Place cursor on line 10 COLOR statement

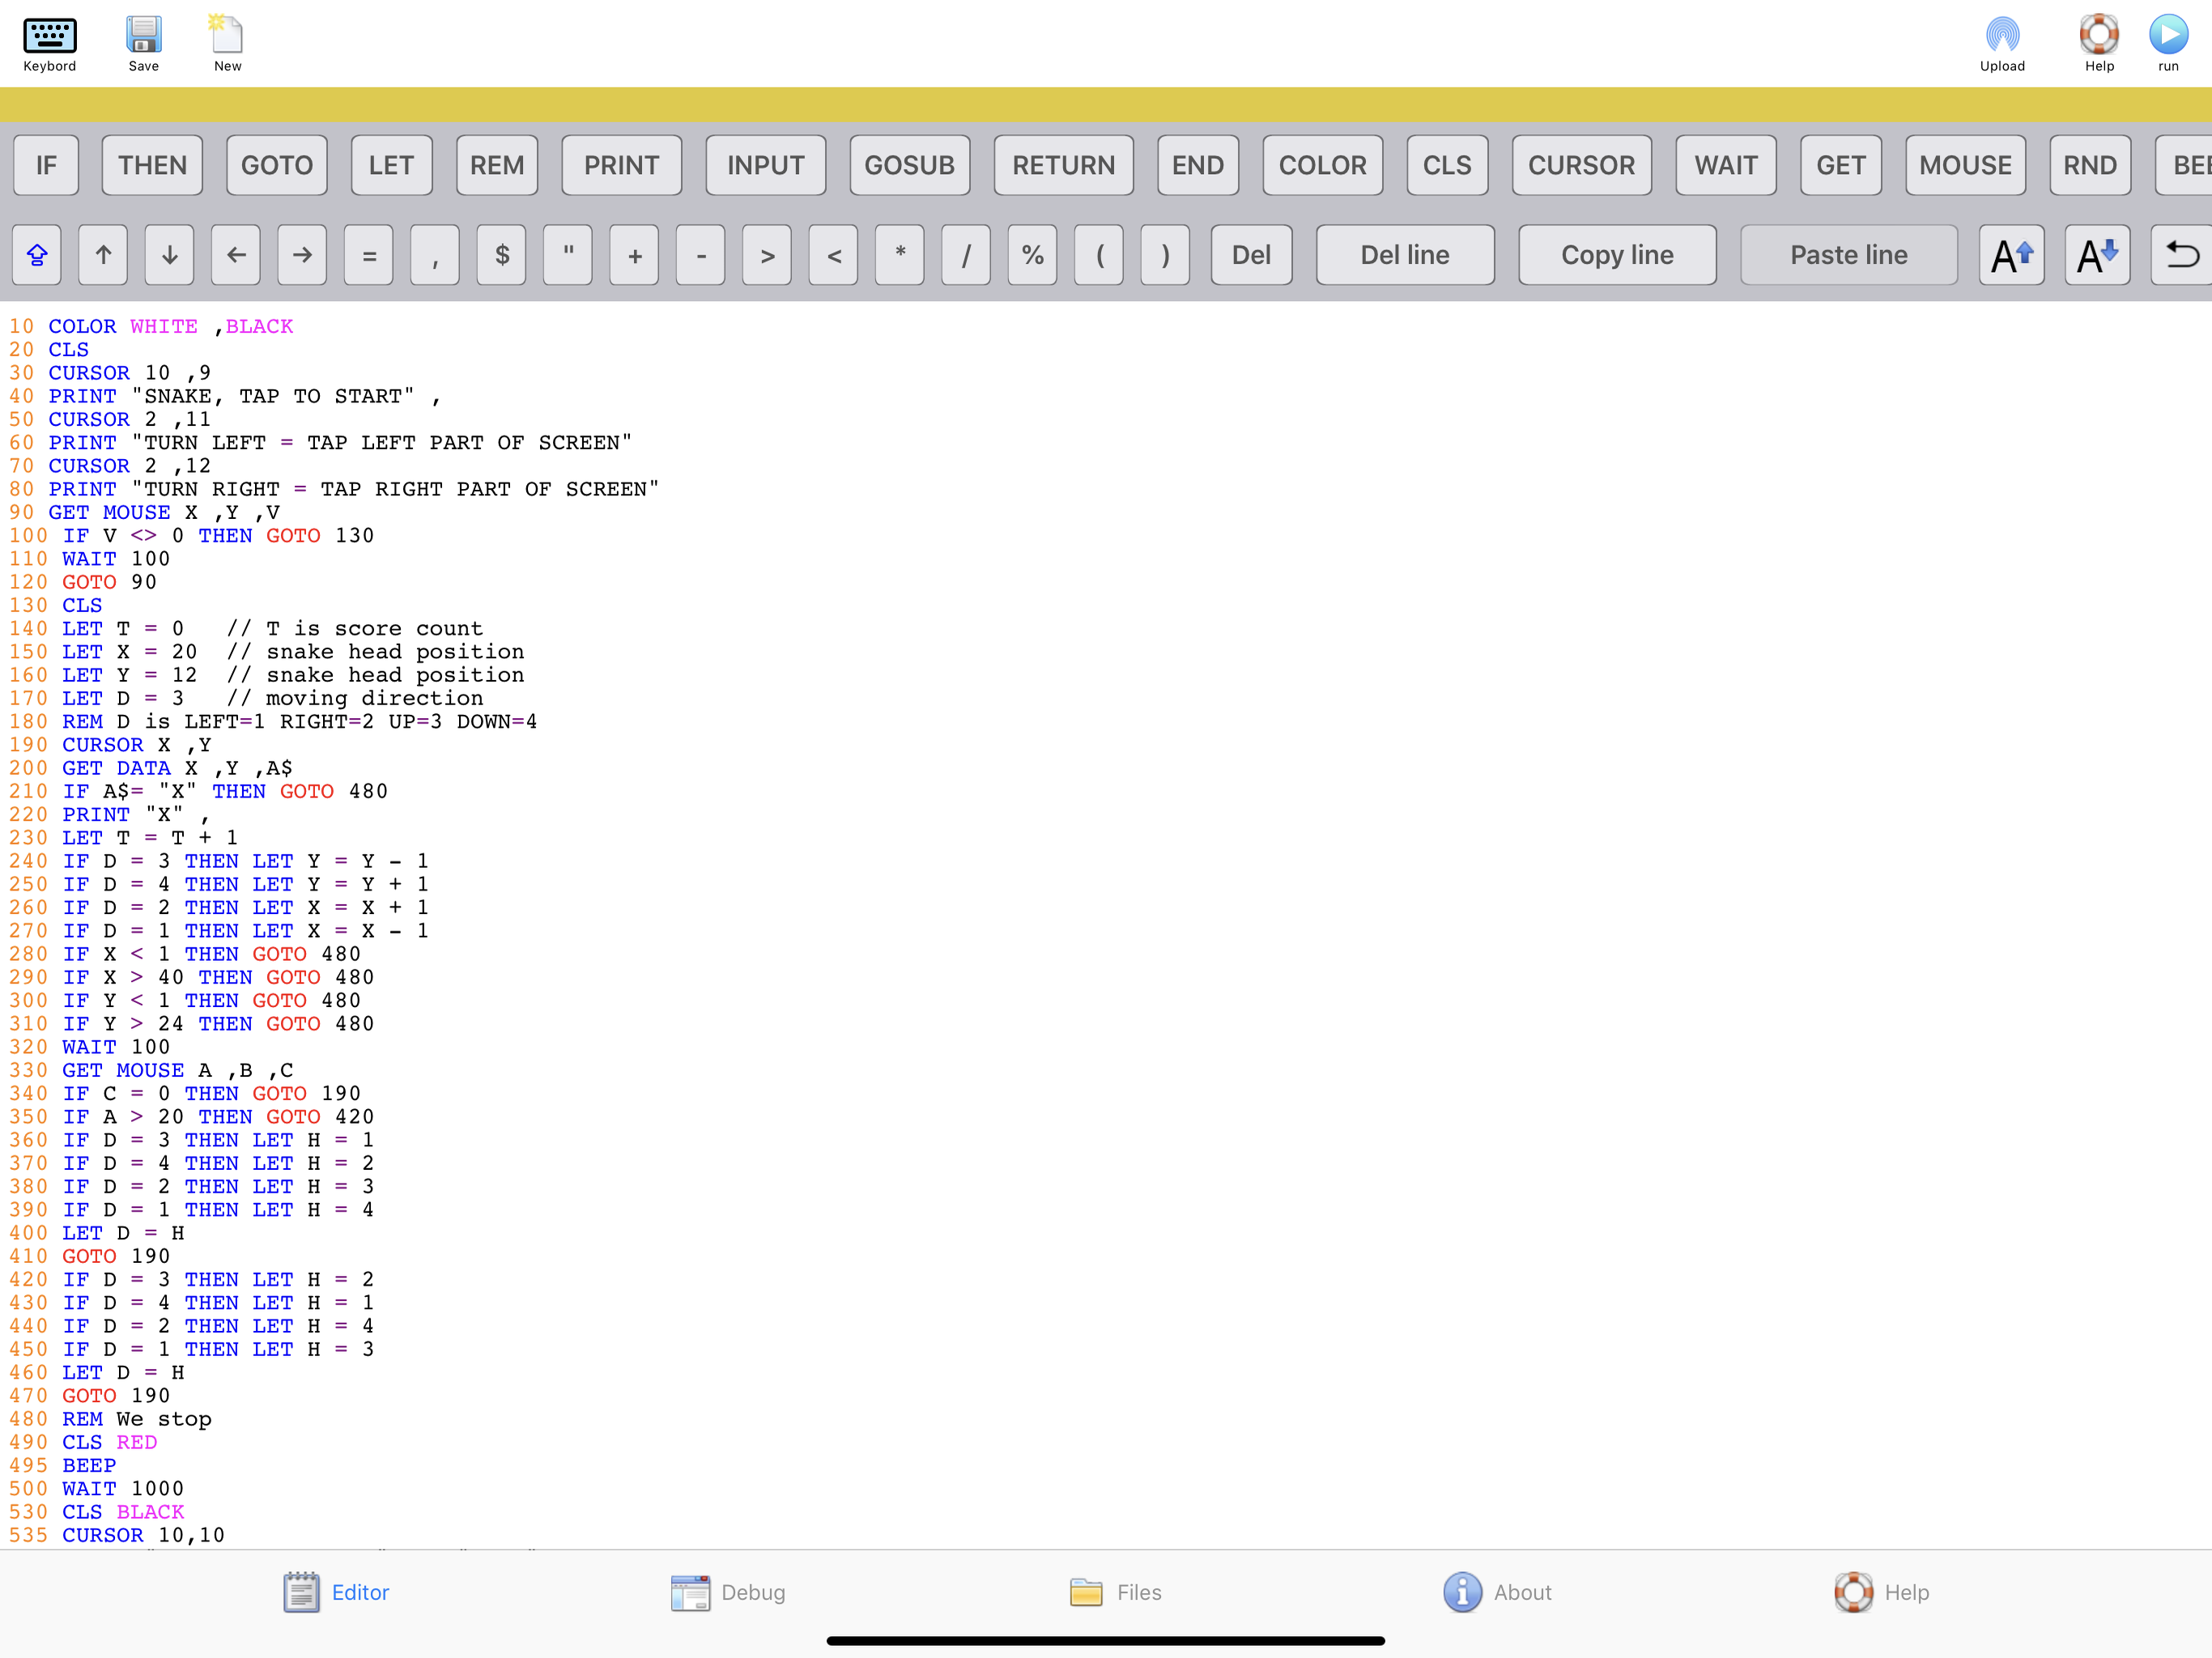tap(82, 326)
